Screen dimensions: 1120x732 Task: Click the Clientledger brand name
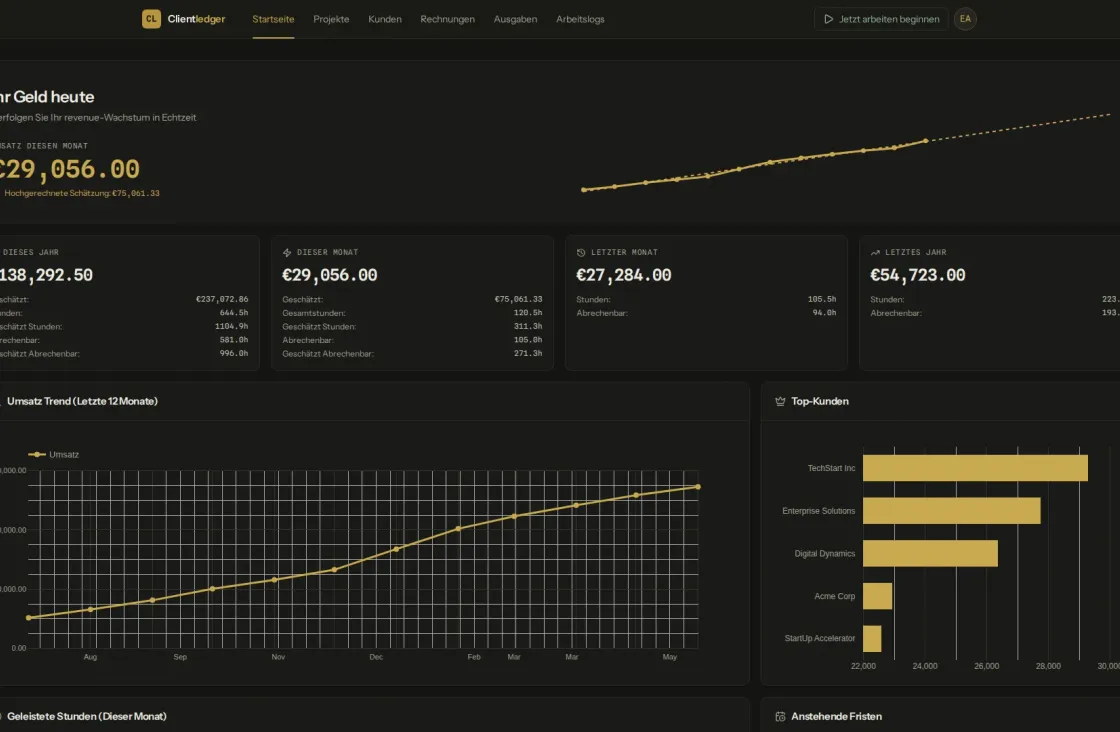(196, 19)
